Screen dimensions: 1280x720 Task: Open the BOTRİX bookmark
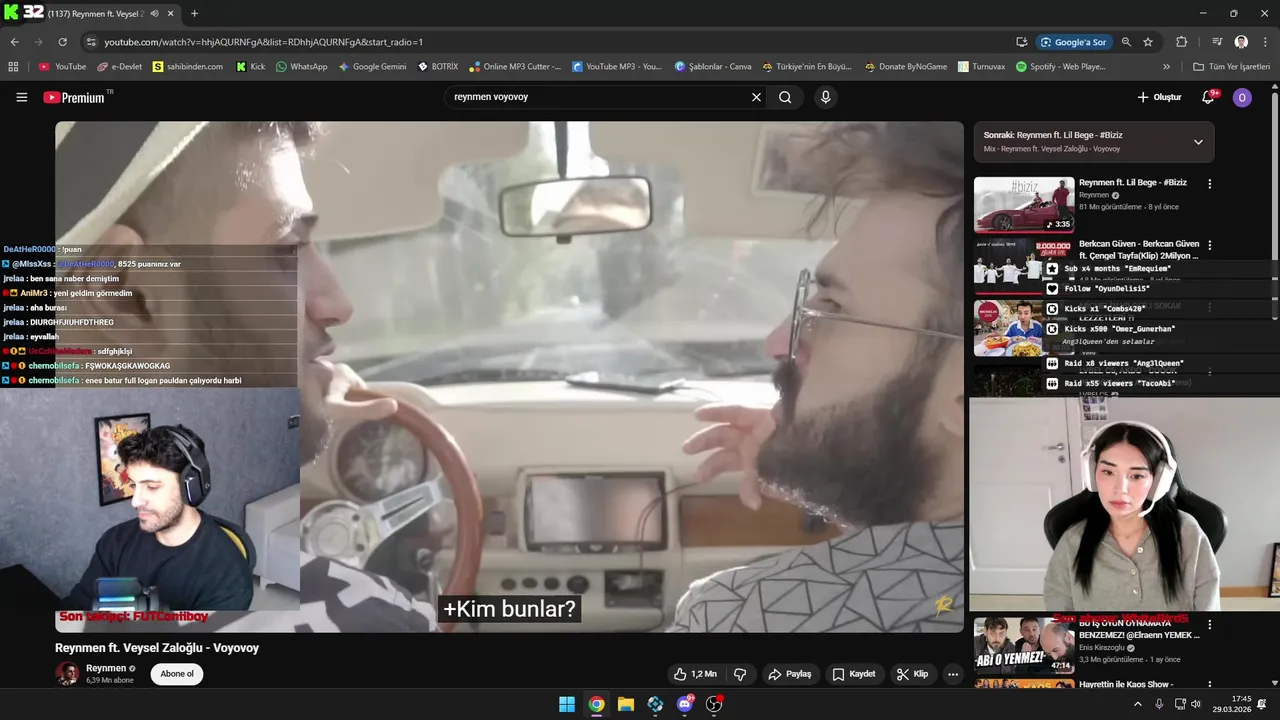(x=438, y=67)
